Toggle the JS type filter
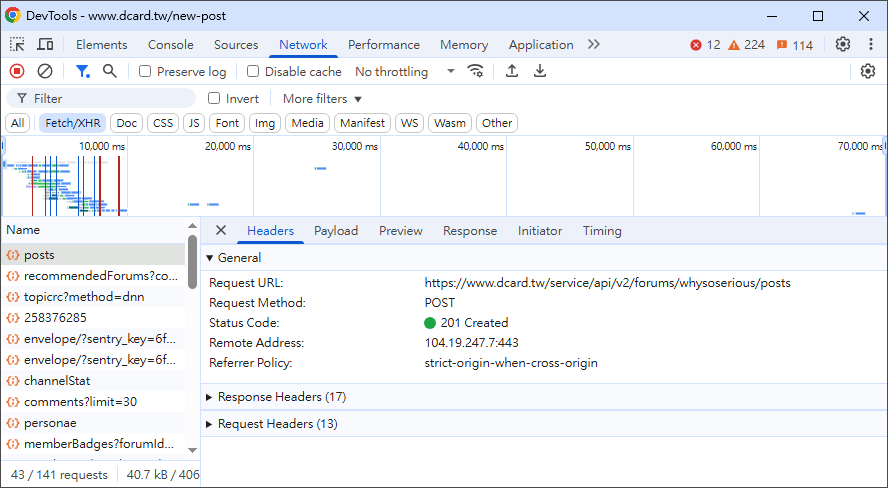This screenshot has width=888, height=488. click(x=194, y=123)
